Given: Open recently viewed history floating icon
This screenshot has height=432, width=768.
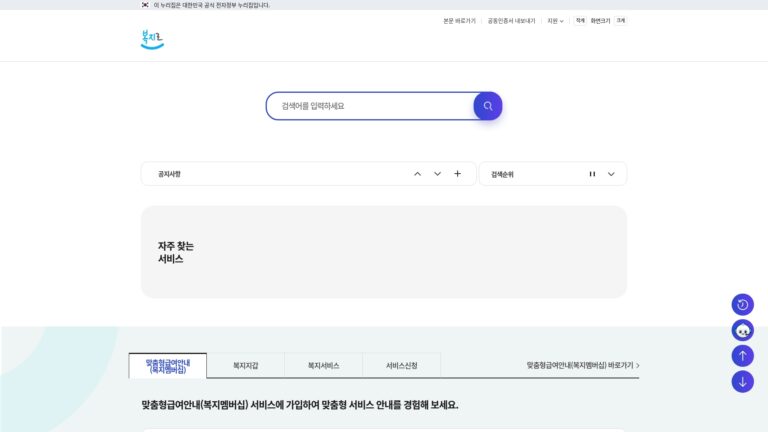Looking at the screenshot, I should click(743, 305).
